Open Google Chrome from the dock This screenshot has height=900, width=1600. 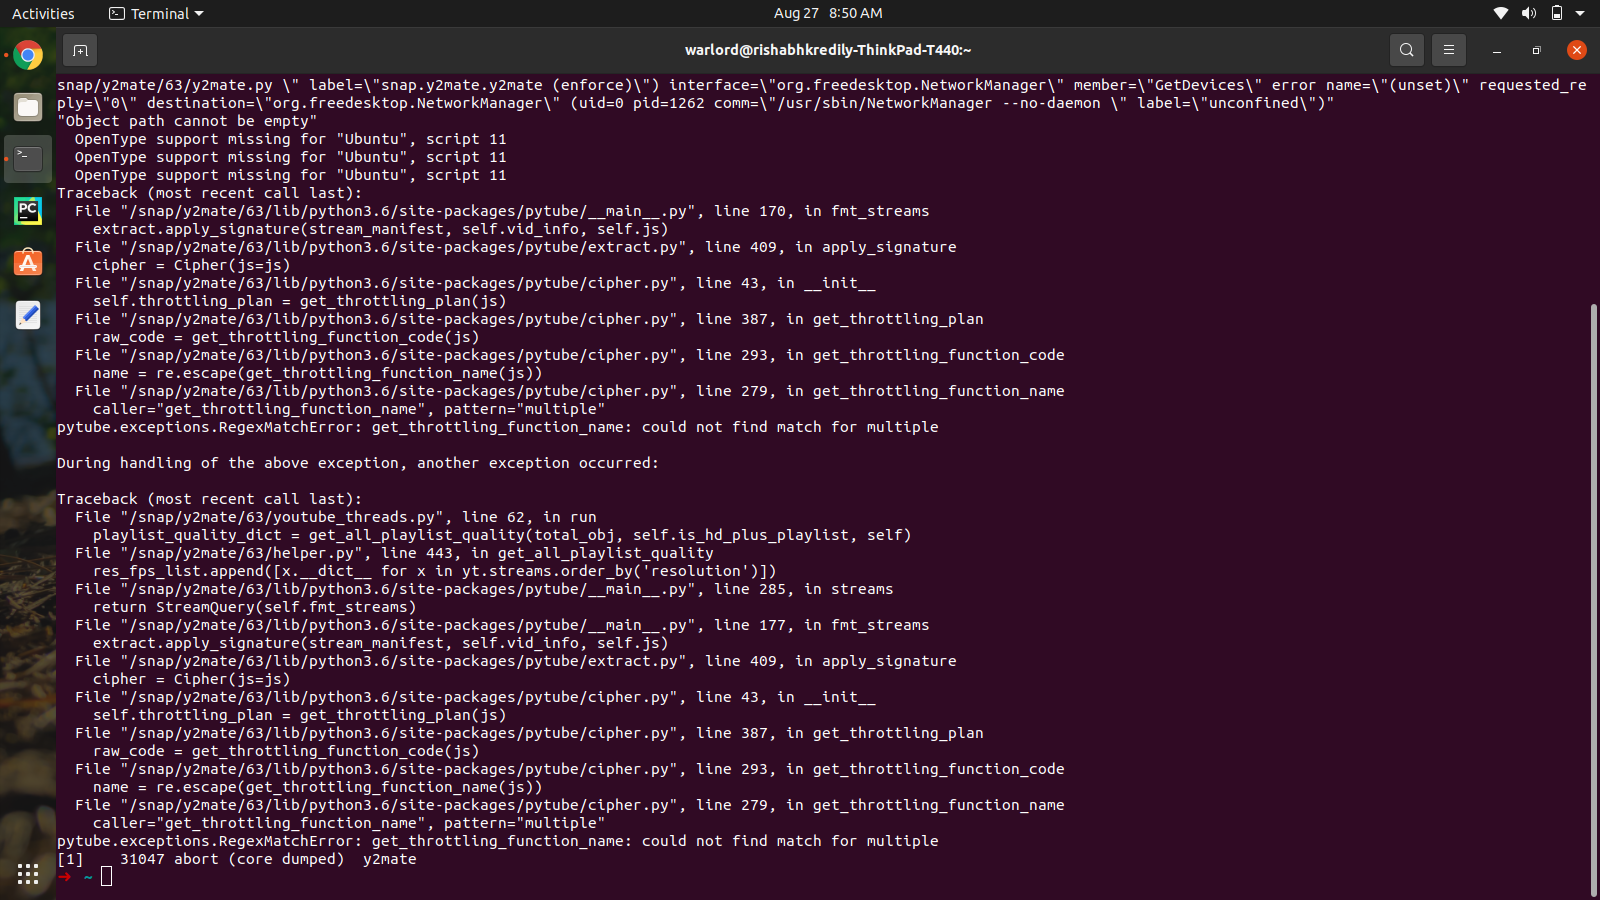(27, 57)
